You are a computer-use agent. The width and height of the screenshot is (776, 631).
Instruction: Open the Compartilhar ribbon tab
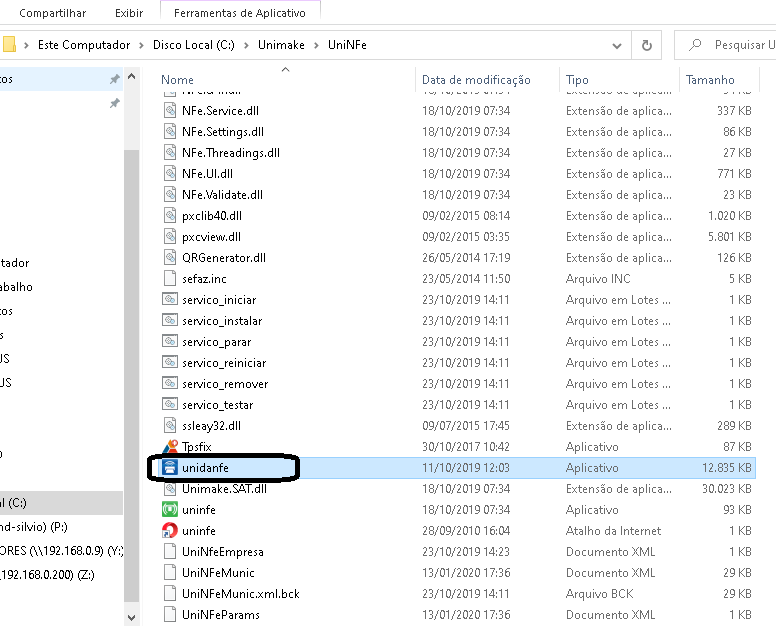point(52,13)
